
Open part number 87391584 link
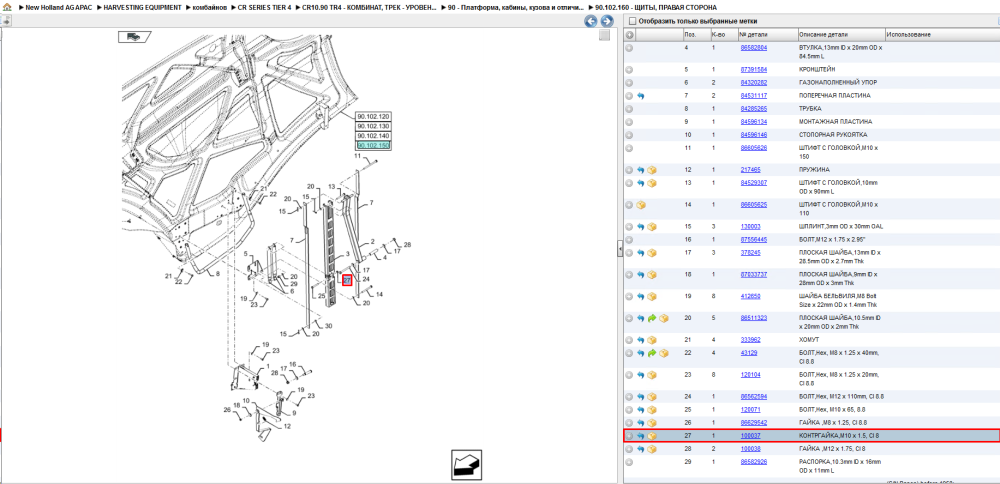click(x=754, y=70)
